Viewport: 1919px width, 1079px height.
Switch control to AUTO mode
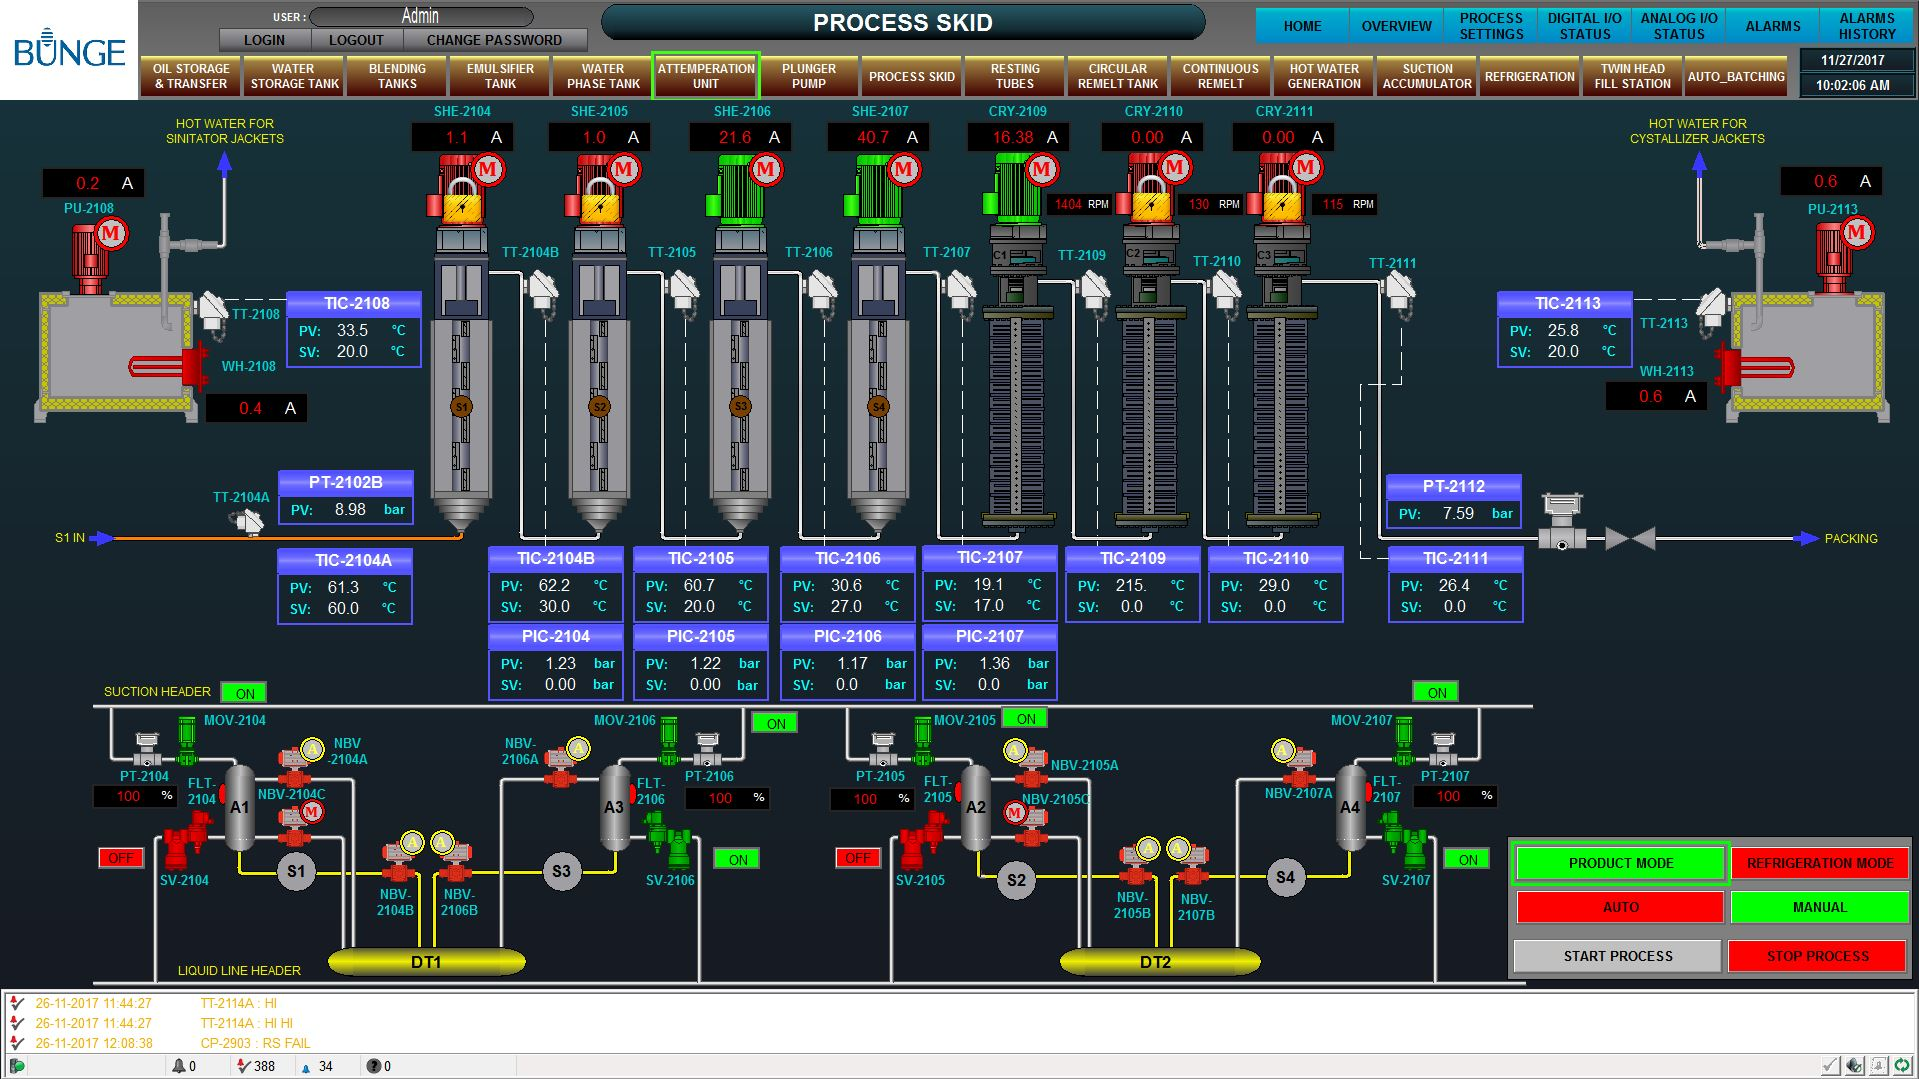1619,907
